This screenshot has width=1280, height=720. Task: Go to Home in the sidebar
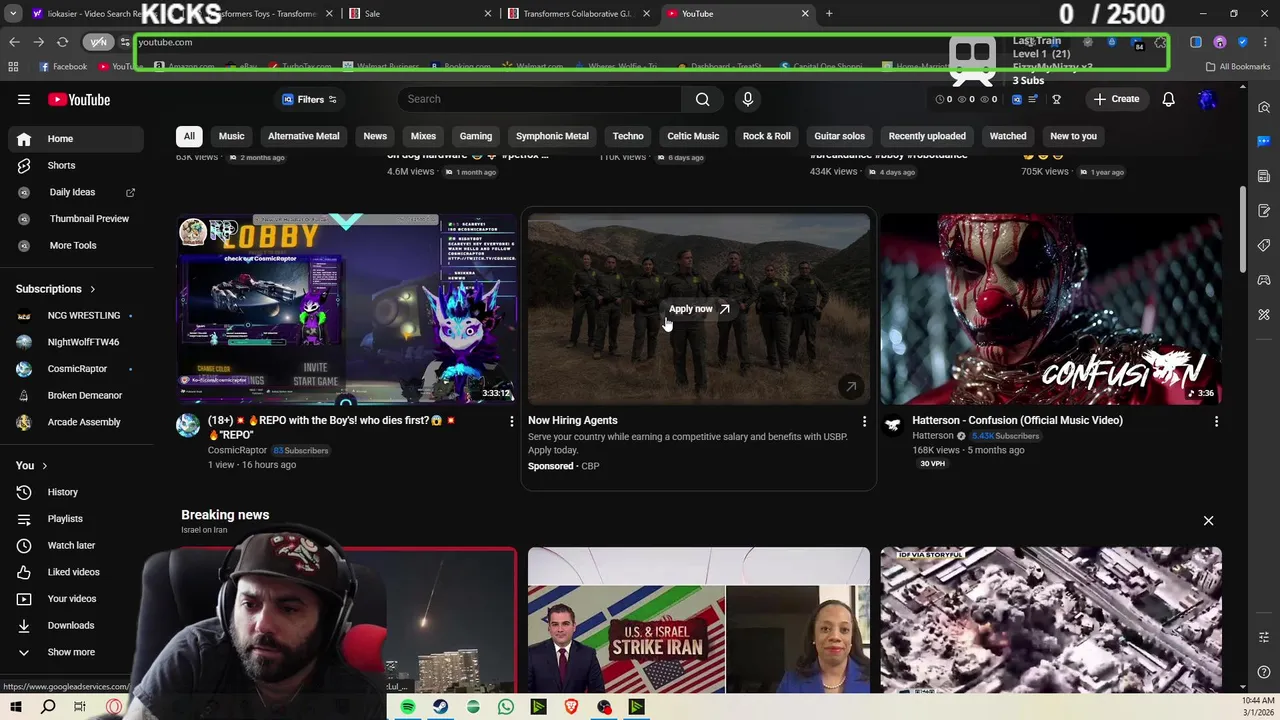tap(78, 139)
